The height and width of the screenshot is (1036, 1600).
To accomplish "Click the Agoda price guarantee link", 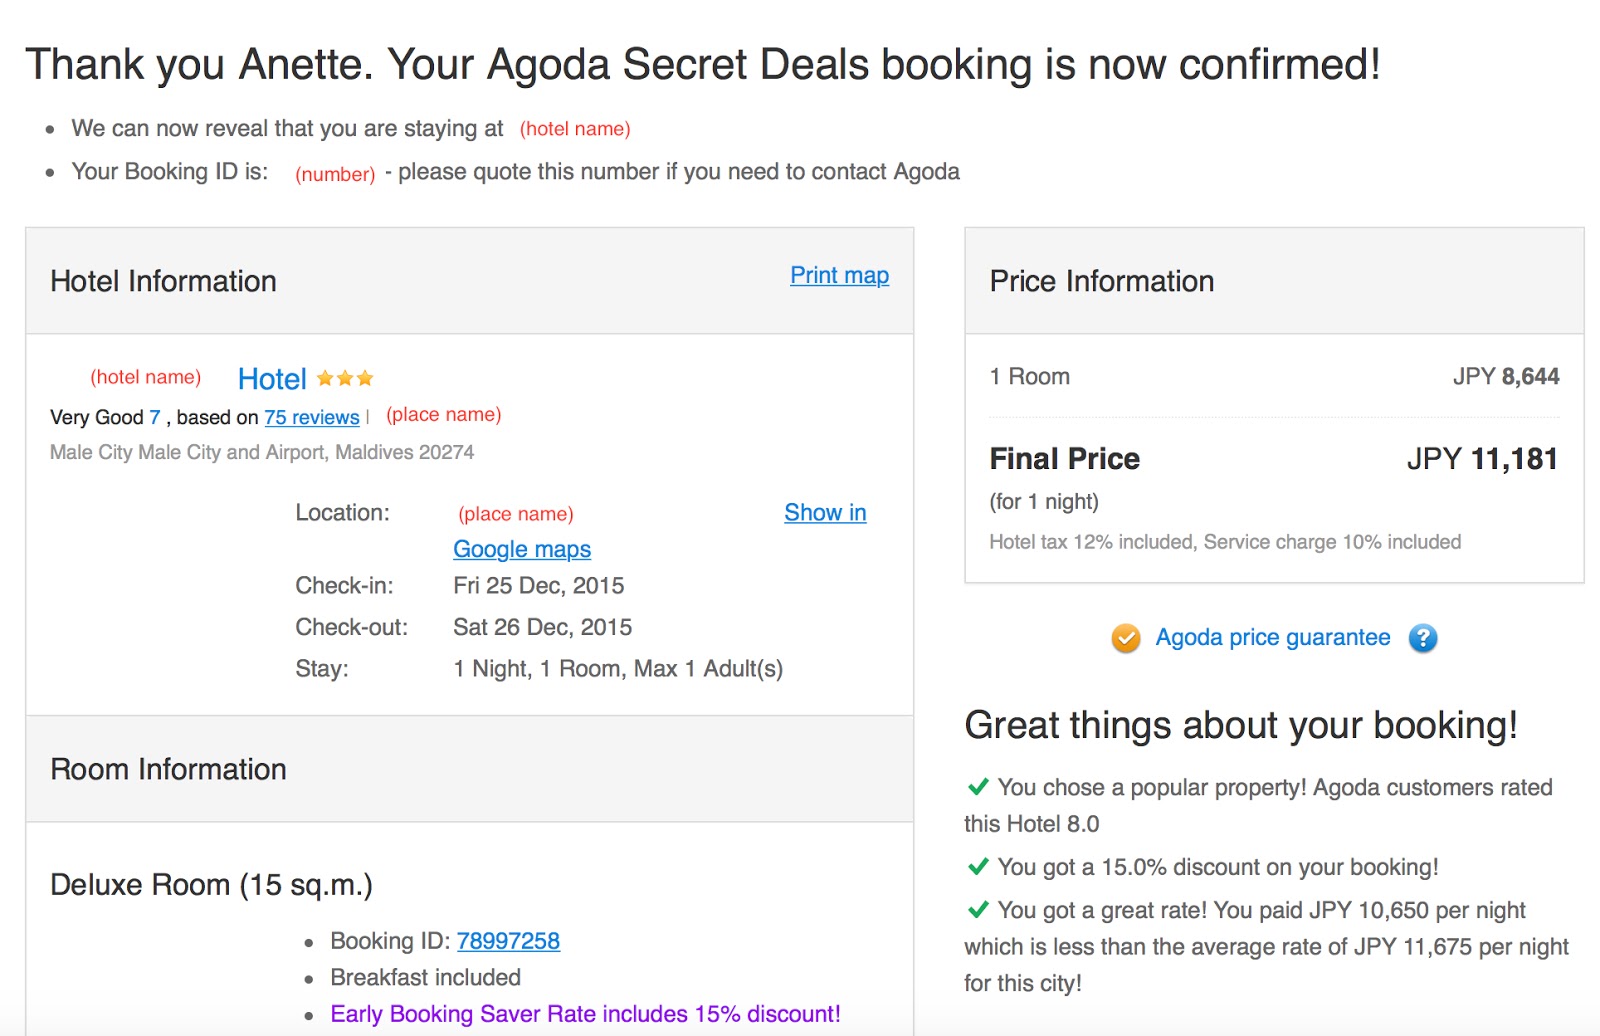I will pyautogui.click(x=1272, y=638).
